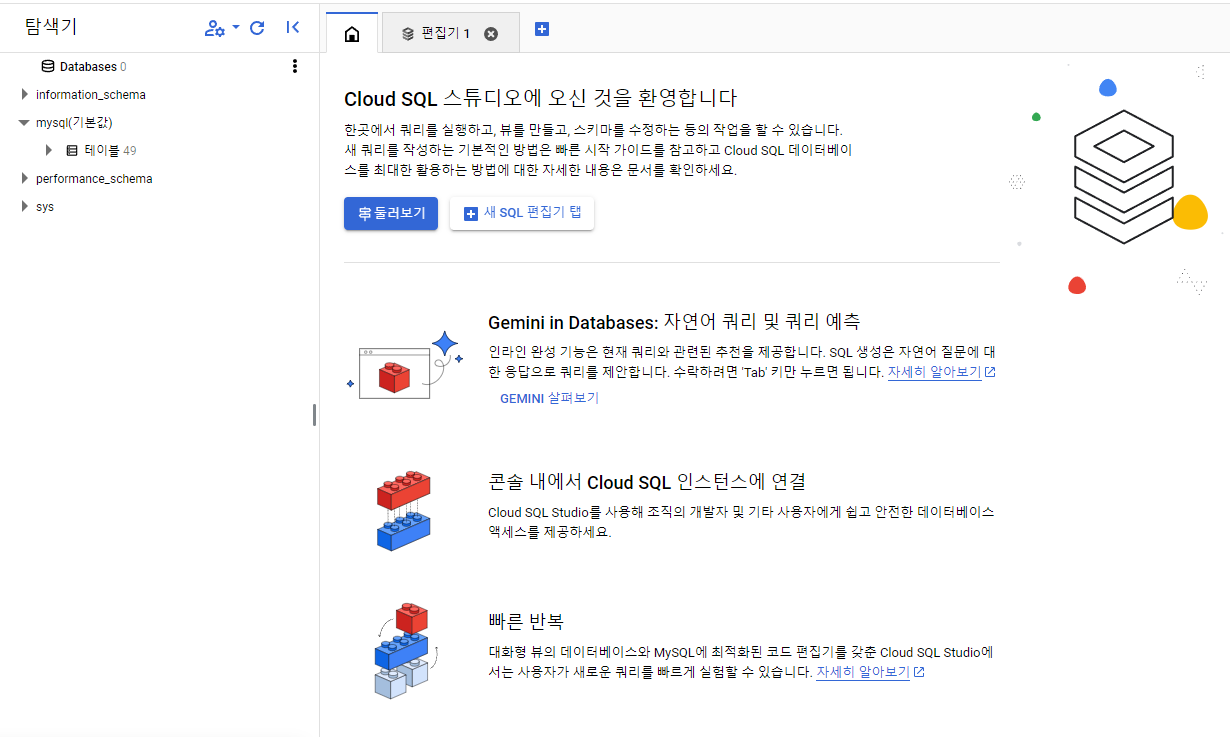
Task: Select the mysql(기본값) tree row
Action: (160, 123)
